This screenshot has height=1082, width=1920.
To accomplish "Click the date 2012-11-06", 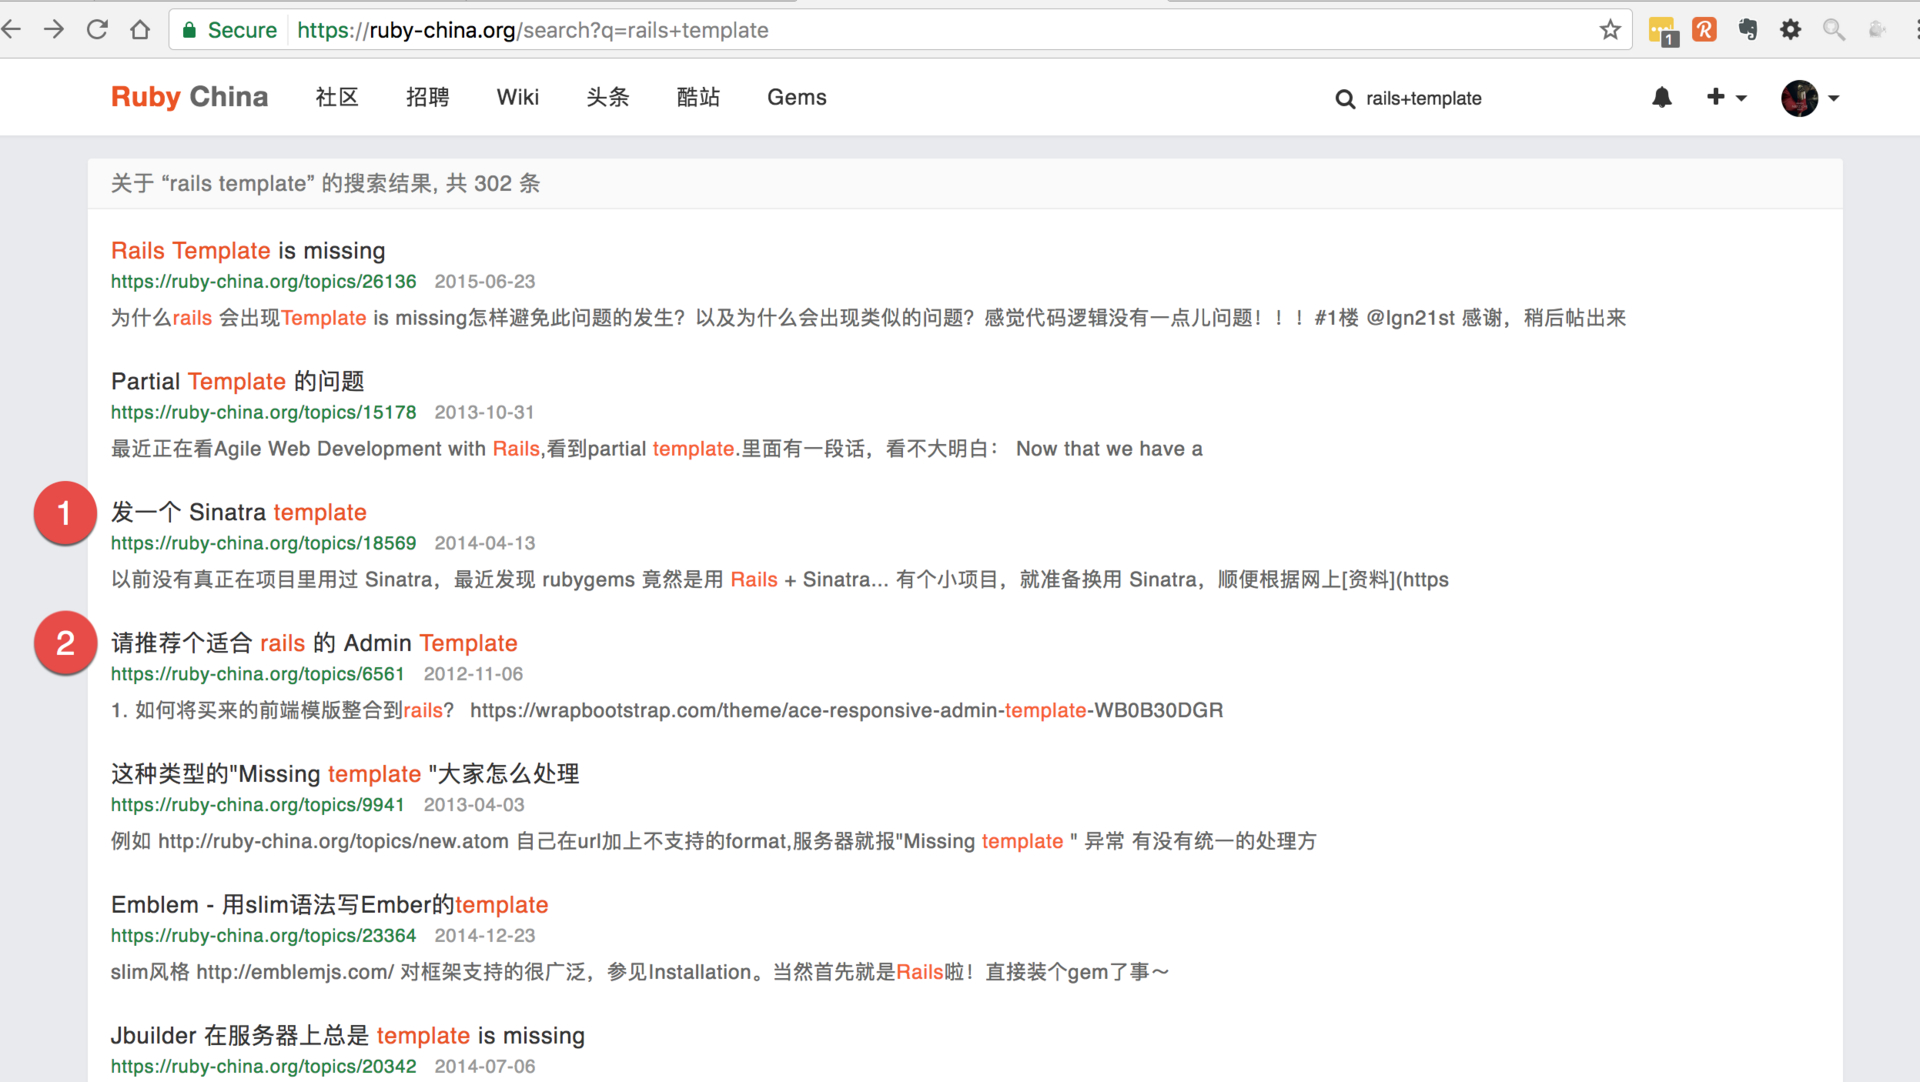I will (x=474, y=674).
